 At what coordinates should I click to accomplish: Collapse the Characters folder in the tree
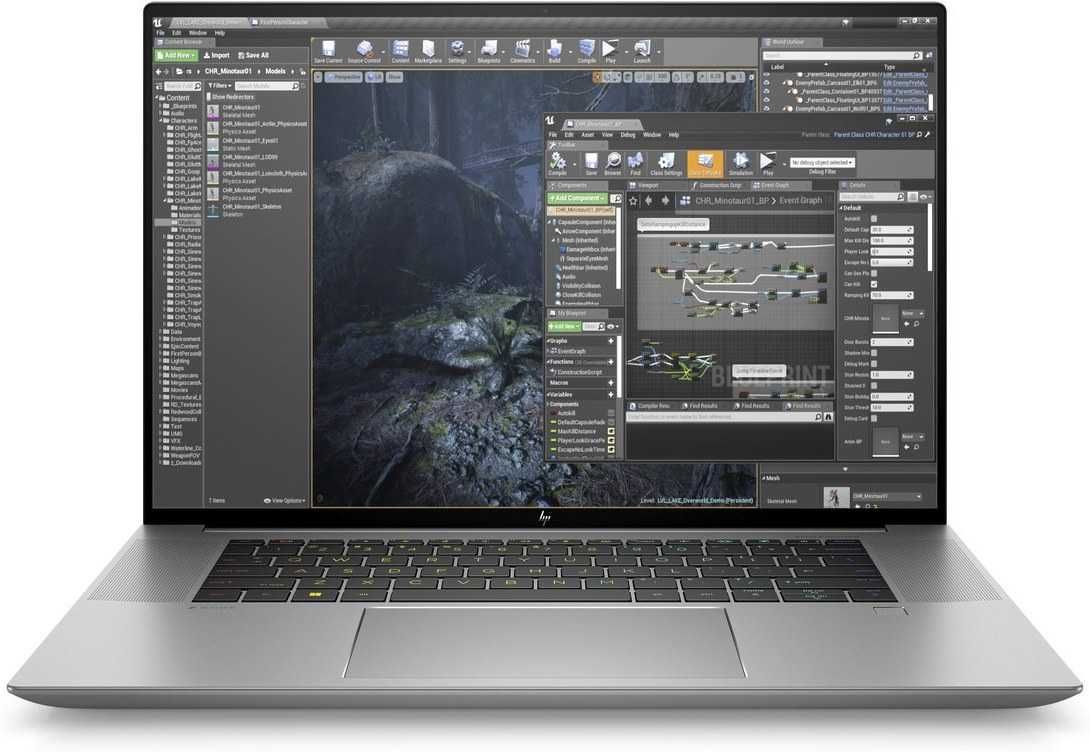161,121
